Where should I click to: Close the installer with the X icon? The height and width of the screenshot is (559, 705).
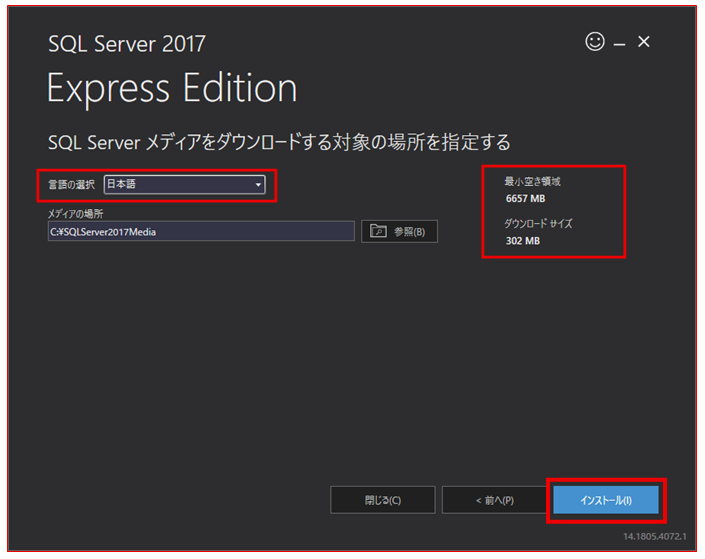tap(643, 42)
